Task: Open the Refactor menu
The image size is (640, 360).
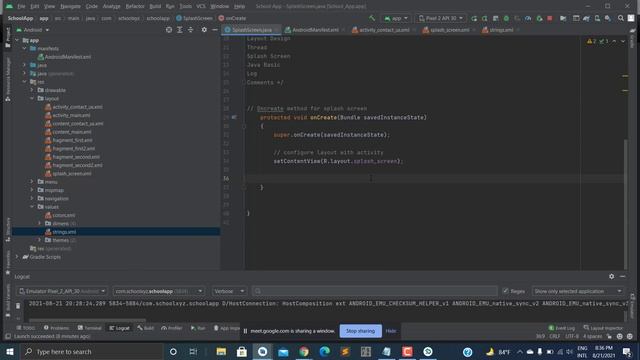Action: click(x=135, y=6)
